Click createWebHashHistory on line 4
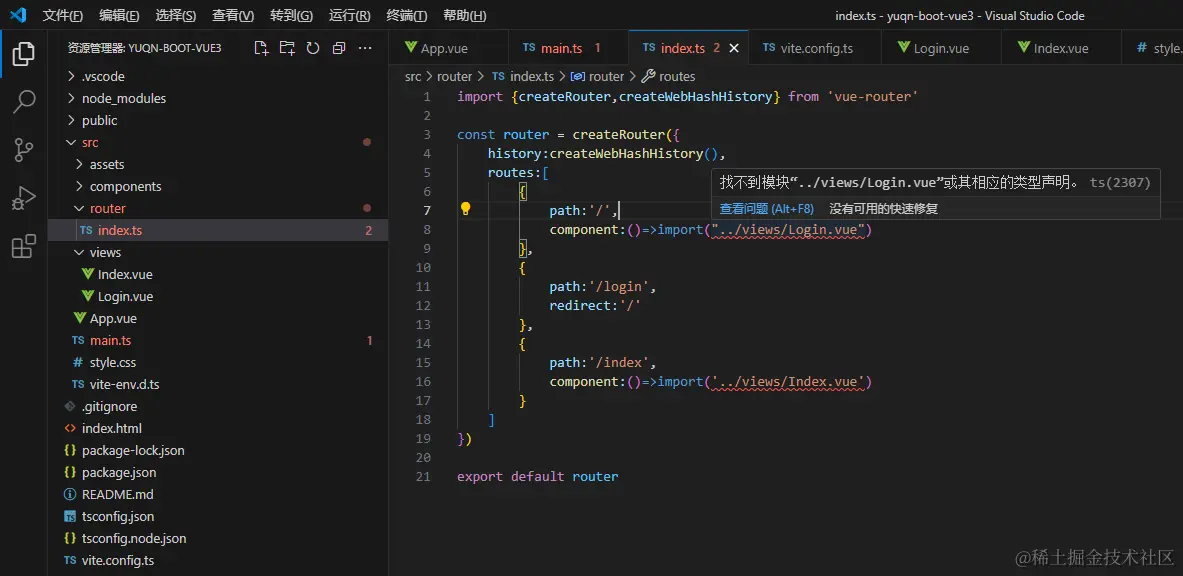This screenshot has width=1183, height=576. (x=626, y=154)
